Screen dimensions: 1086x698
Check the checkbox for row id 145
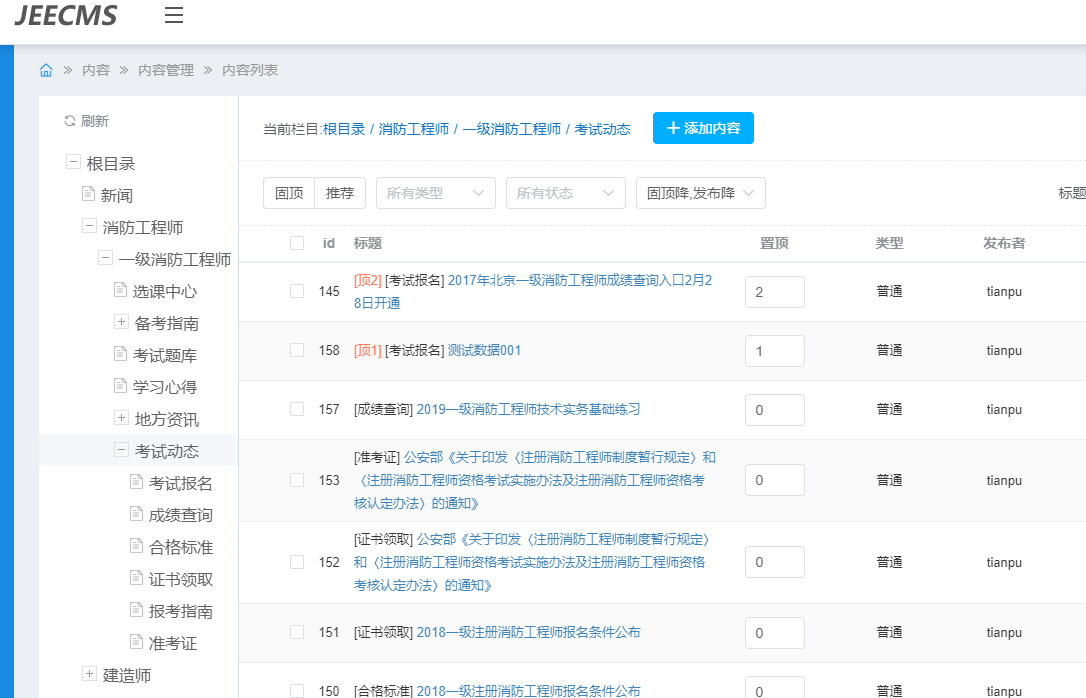[297, 291]
